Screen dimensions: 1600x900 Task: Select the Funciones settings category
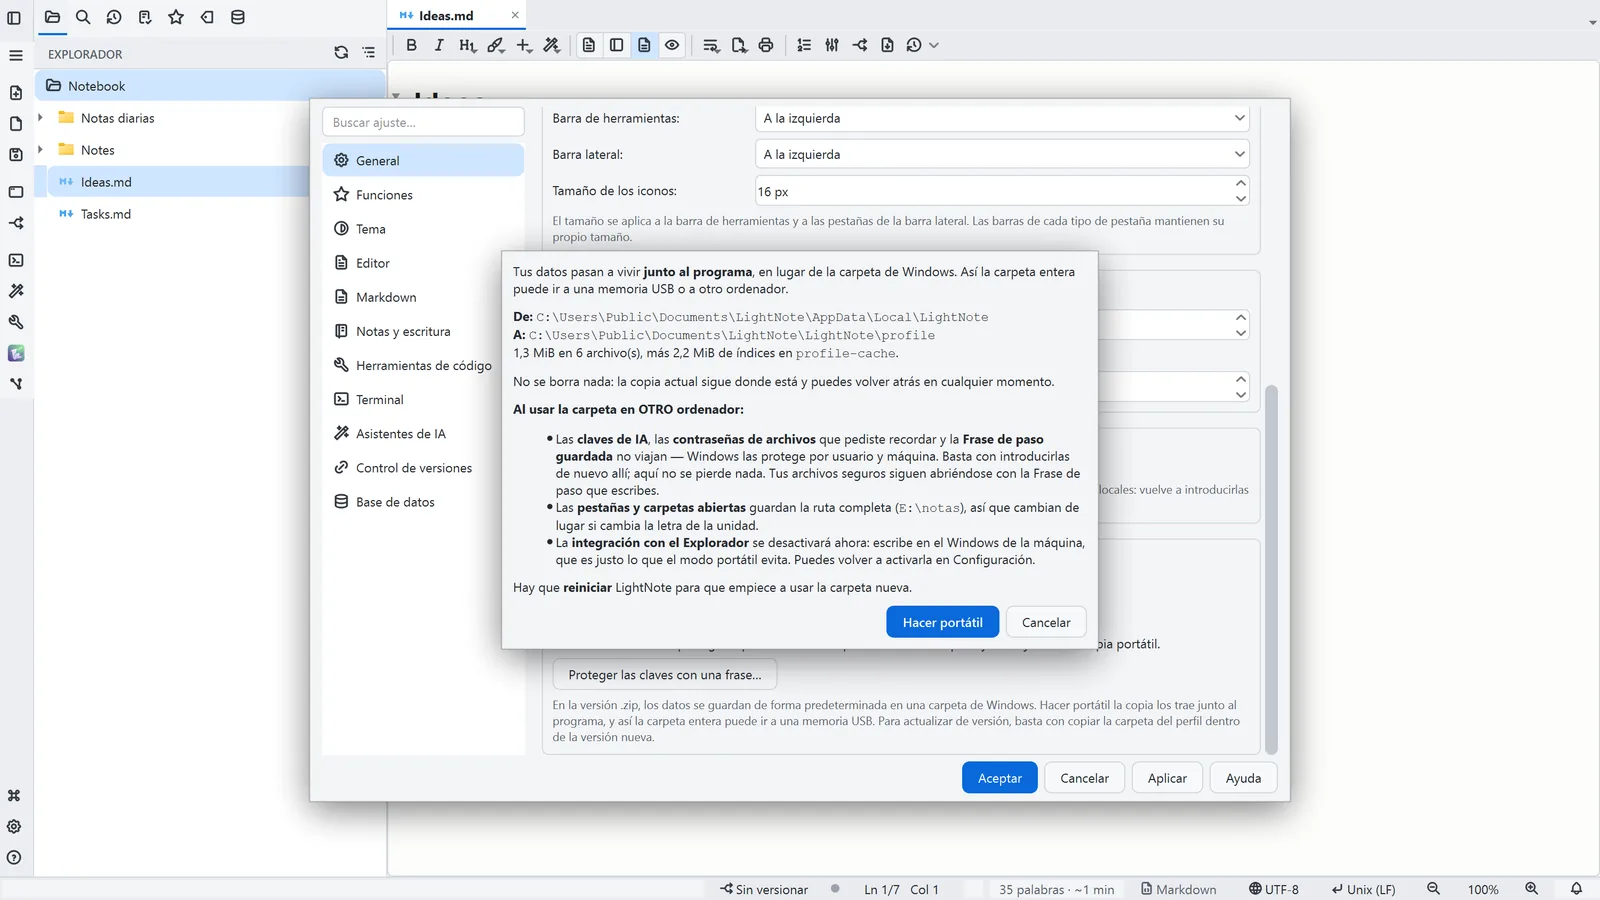click(423, 195)
